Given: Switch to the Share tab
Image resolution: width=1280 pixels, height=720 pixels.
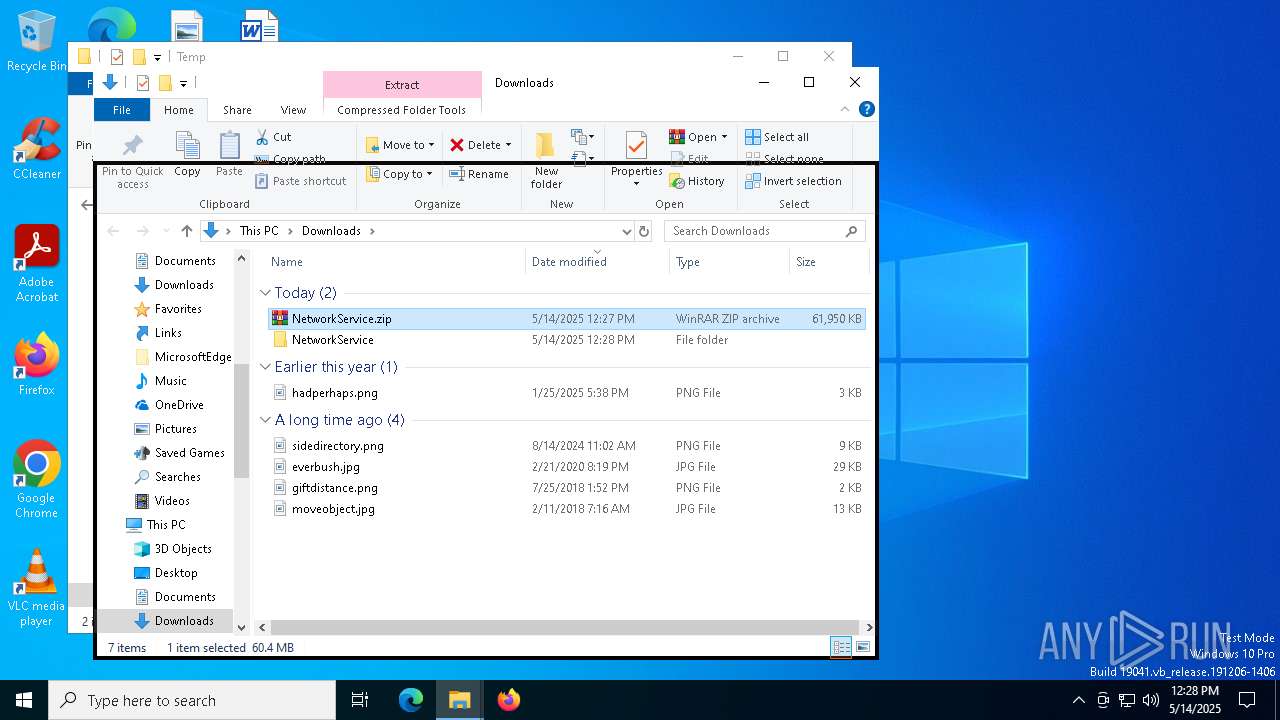Looking at the screenshot, I should [237, 110].
